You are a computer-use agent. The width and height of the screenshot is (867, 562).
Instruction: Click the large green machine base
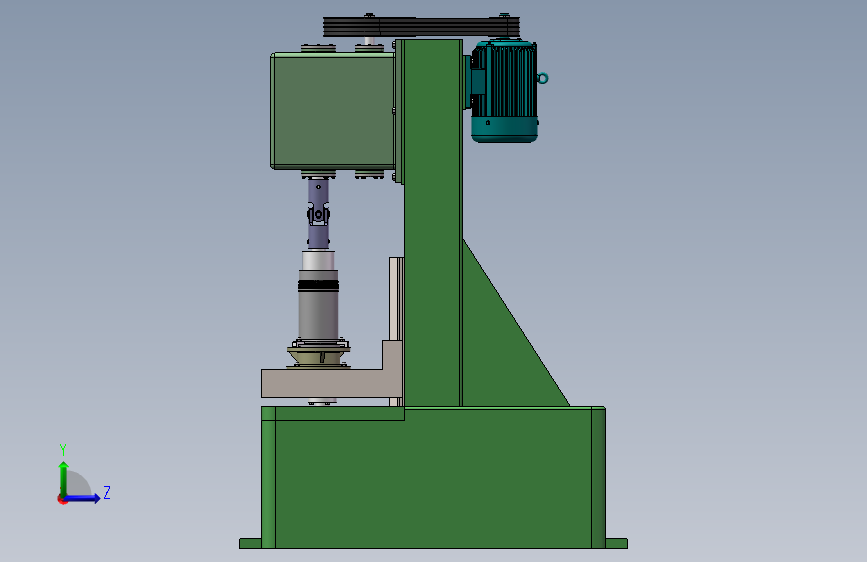(433, 477)
